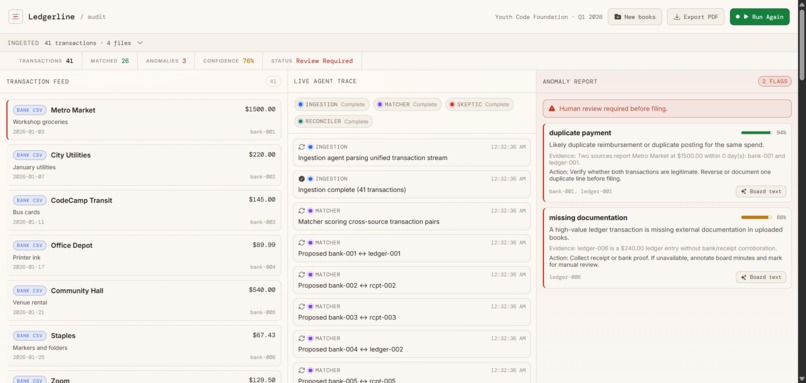Click the $540.00 amount on Community Hall
Screen dimensions: 806x383
[262, 290]
